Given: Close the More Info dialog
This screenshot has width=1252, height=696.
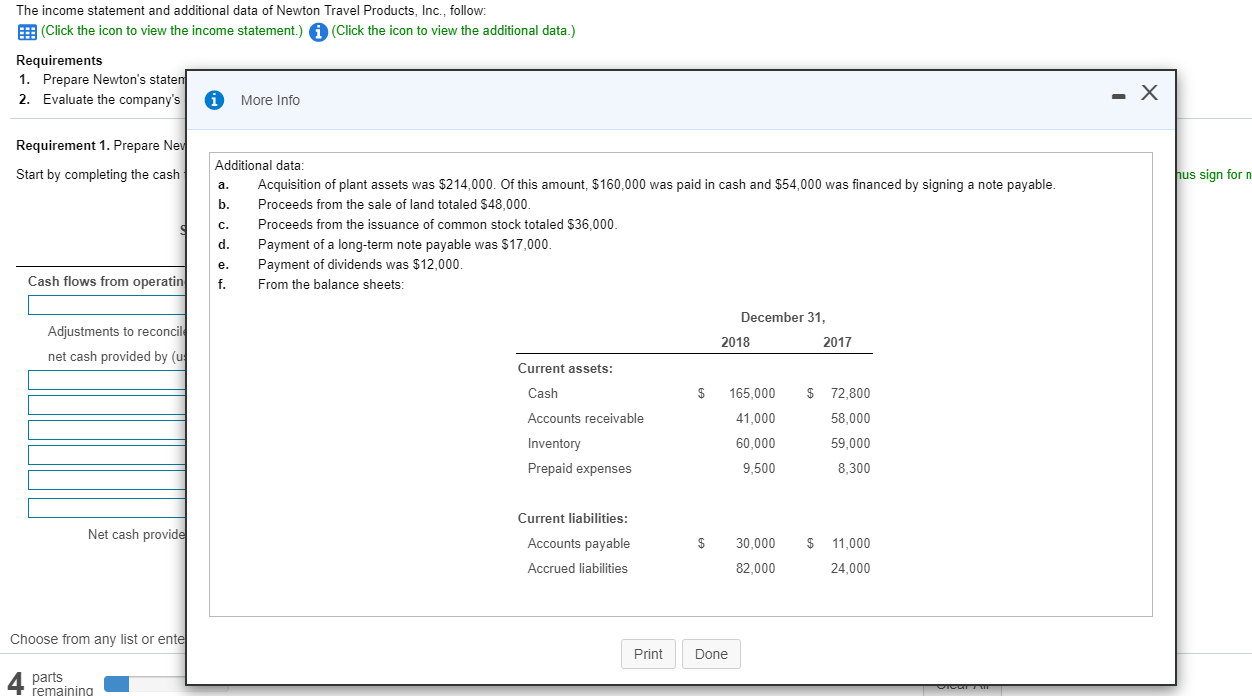Looking at the screenshot, I should coord(1150,93).
